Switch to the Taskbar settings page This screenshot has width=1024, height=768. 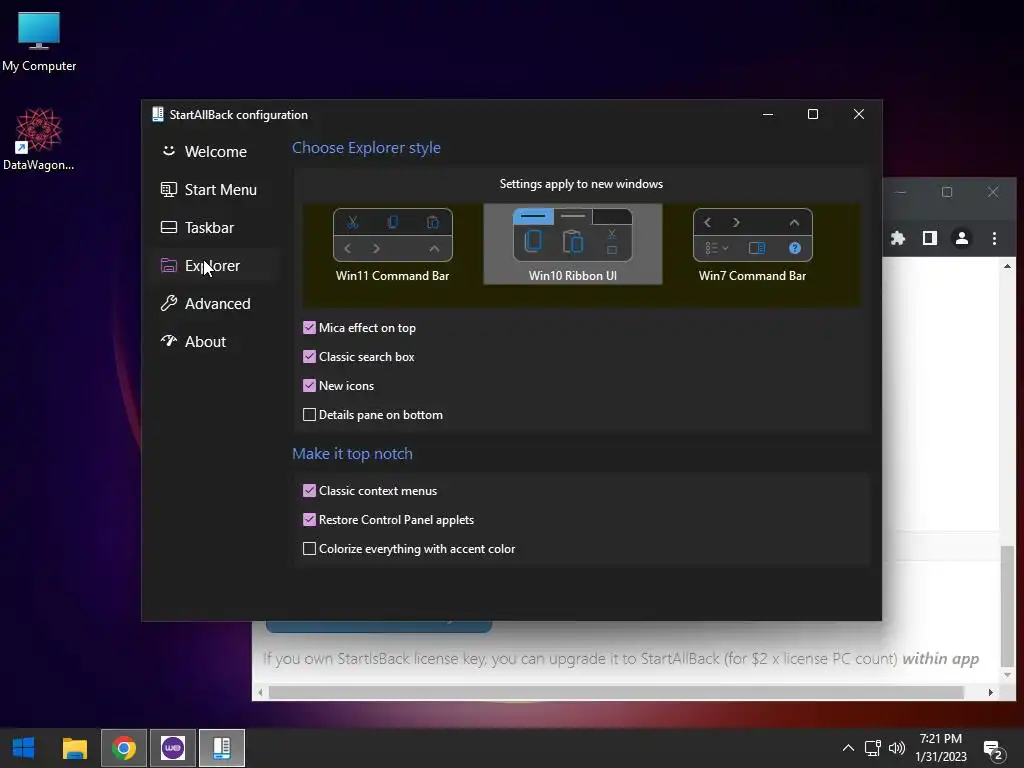pyautogui.click(x=215, y=227)
